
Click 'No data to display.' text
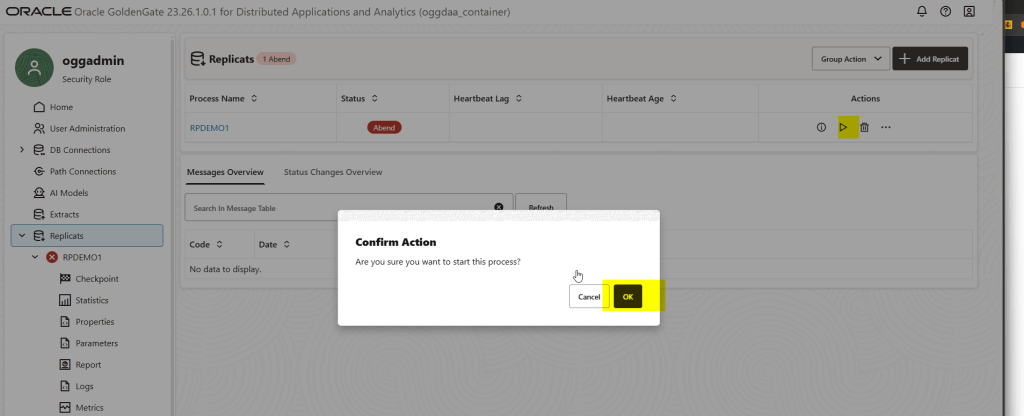tap(225, 269)
